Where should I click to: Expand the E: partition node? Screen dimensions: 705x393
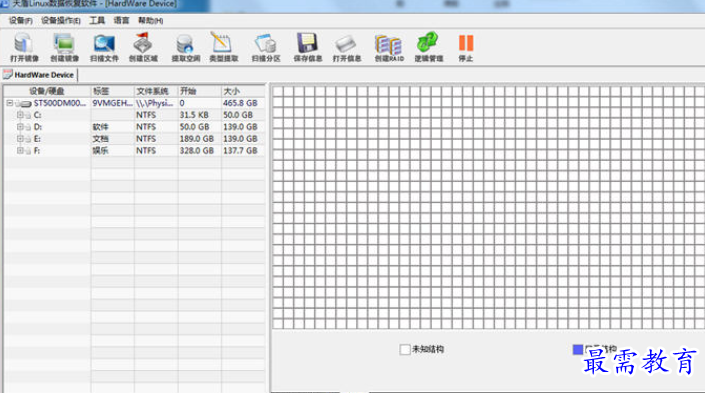click(x=20, y=139)
